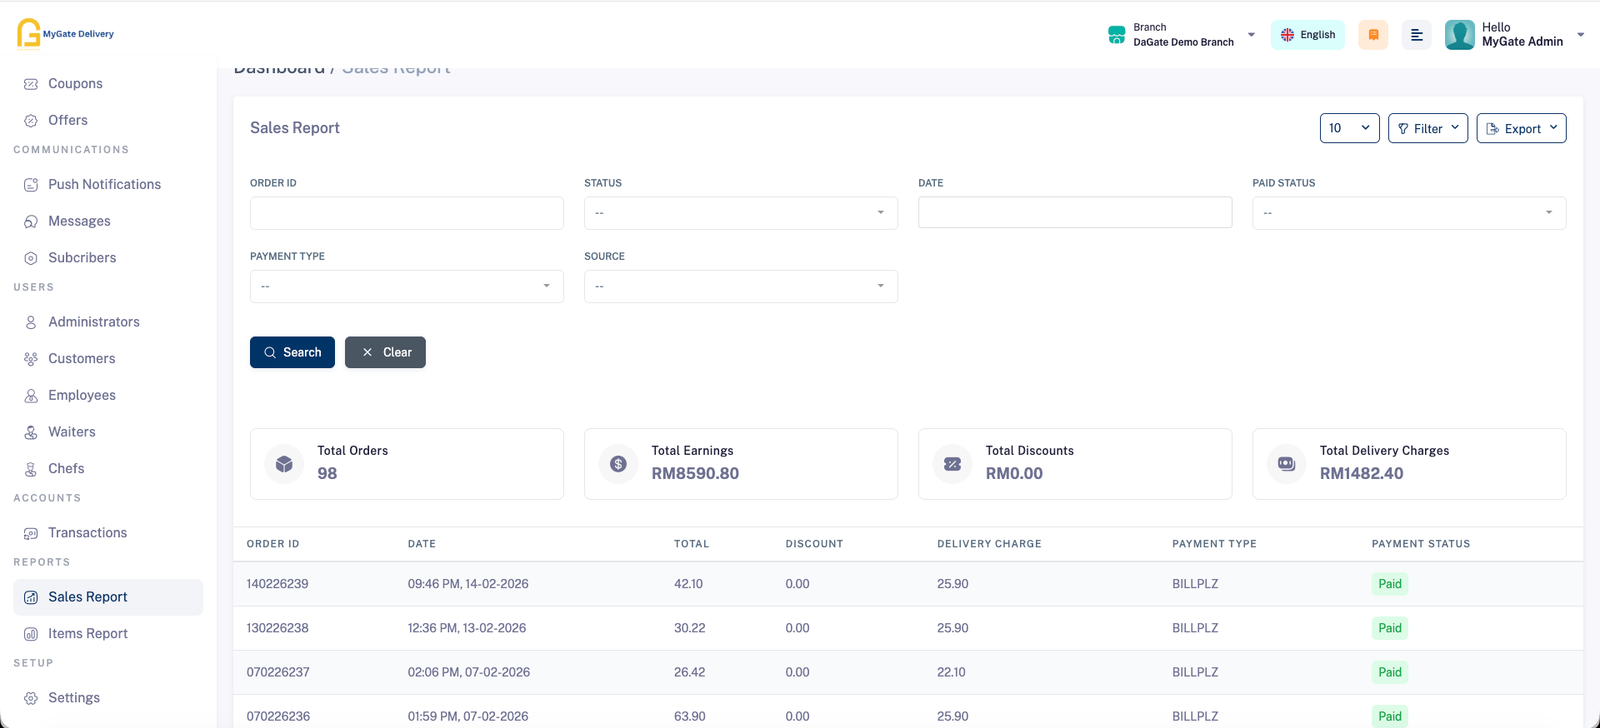Click the Clear filters button

click(x=385, y=352)
